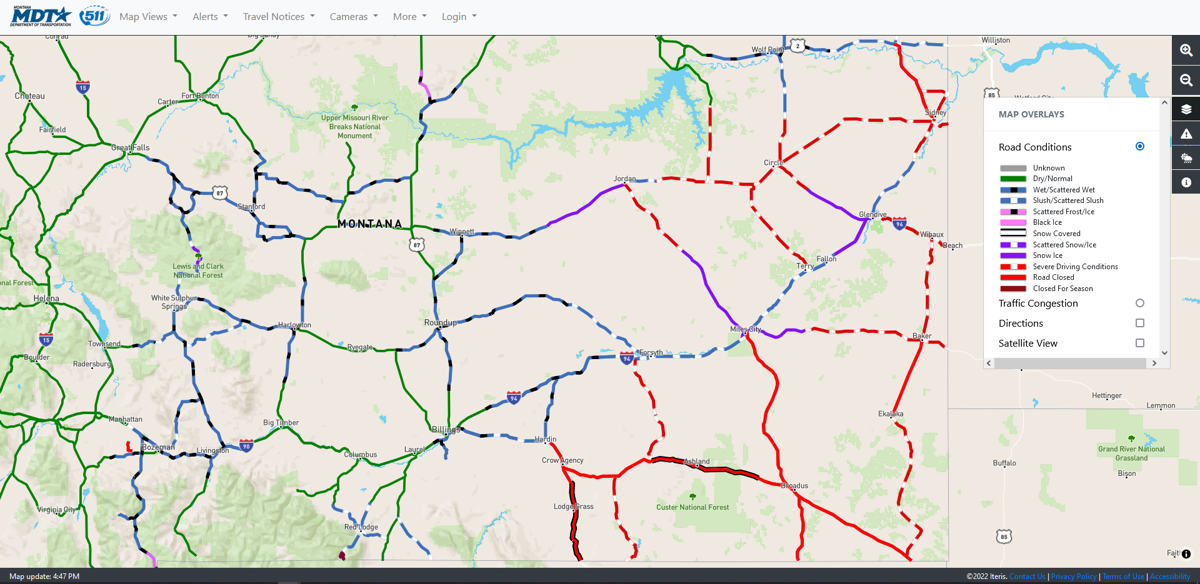This screenshot has width=1200, height=584.
Task: Click the information circle icon
Action: click(1186, 182)
